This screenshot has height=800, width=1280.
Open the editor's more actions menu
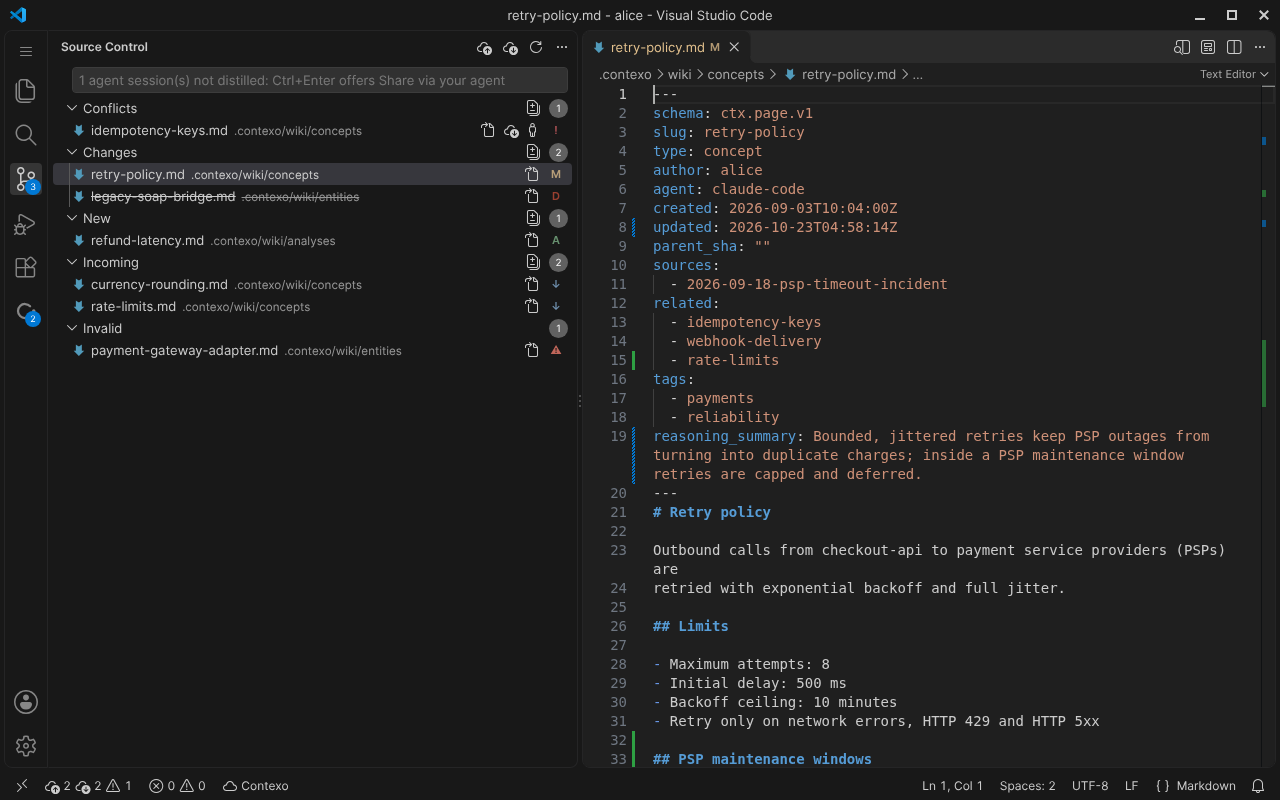[x=1260, y=47]
